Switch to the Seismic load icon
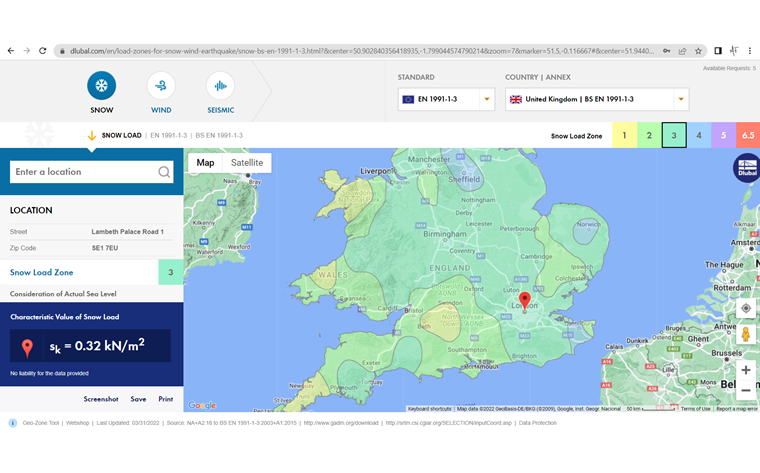This screenshot has height=473, width=760. tap(221, 86)
